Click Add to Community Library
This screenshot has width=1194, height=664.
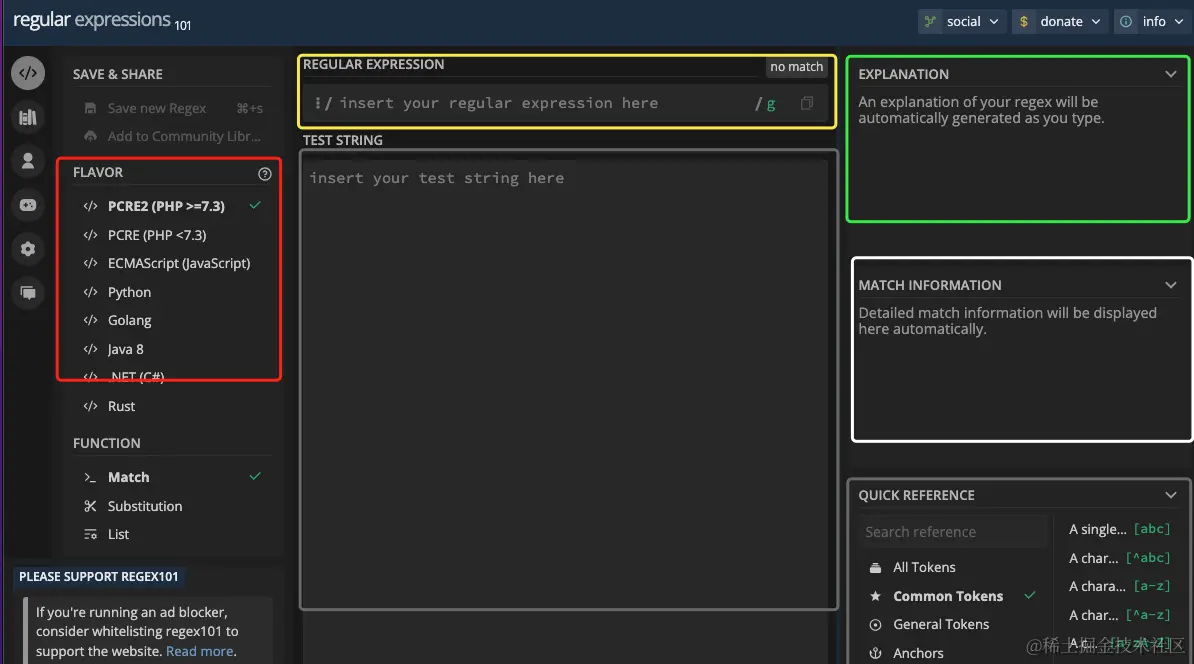pyautogui.click(x=173, y=136)
